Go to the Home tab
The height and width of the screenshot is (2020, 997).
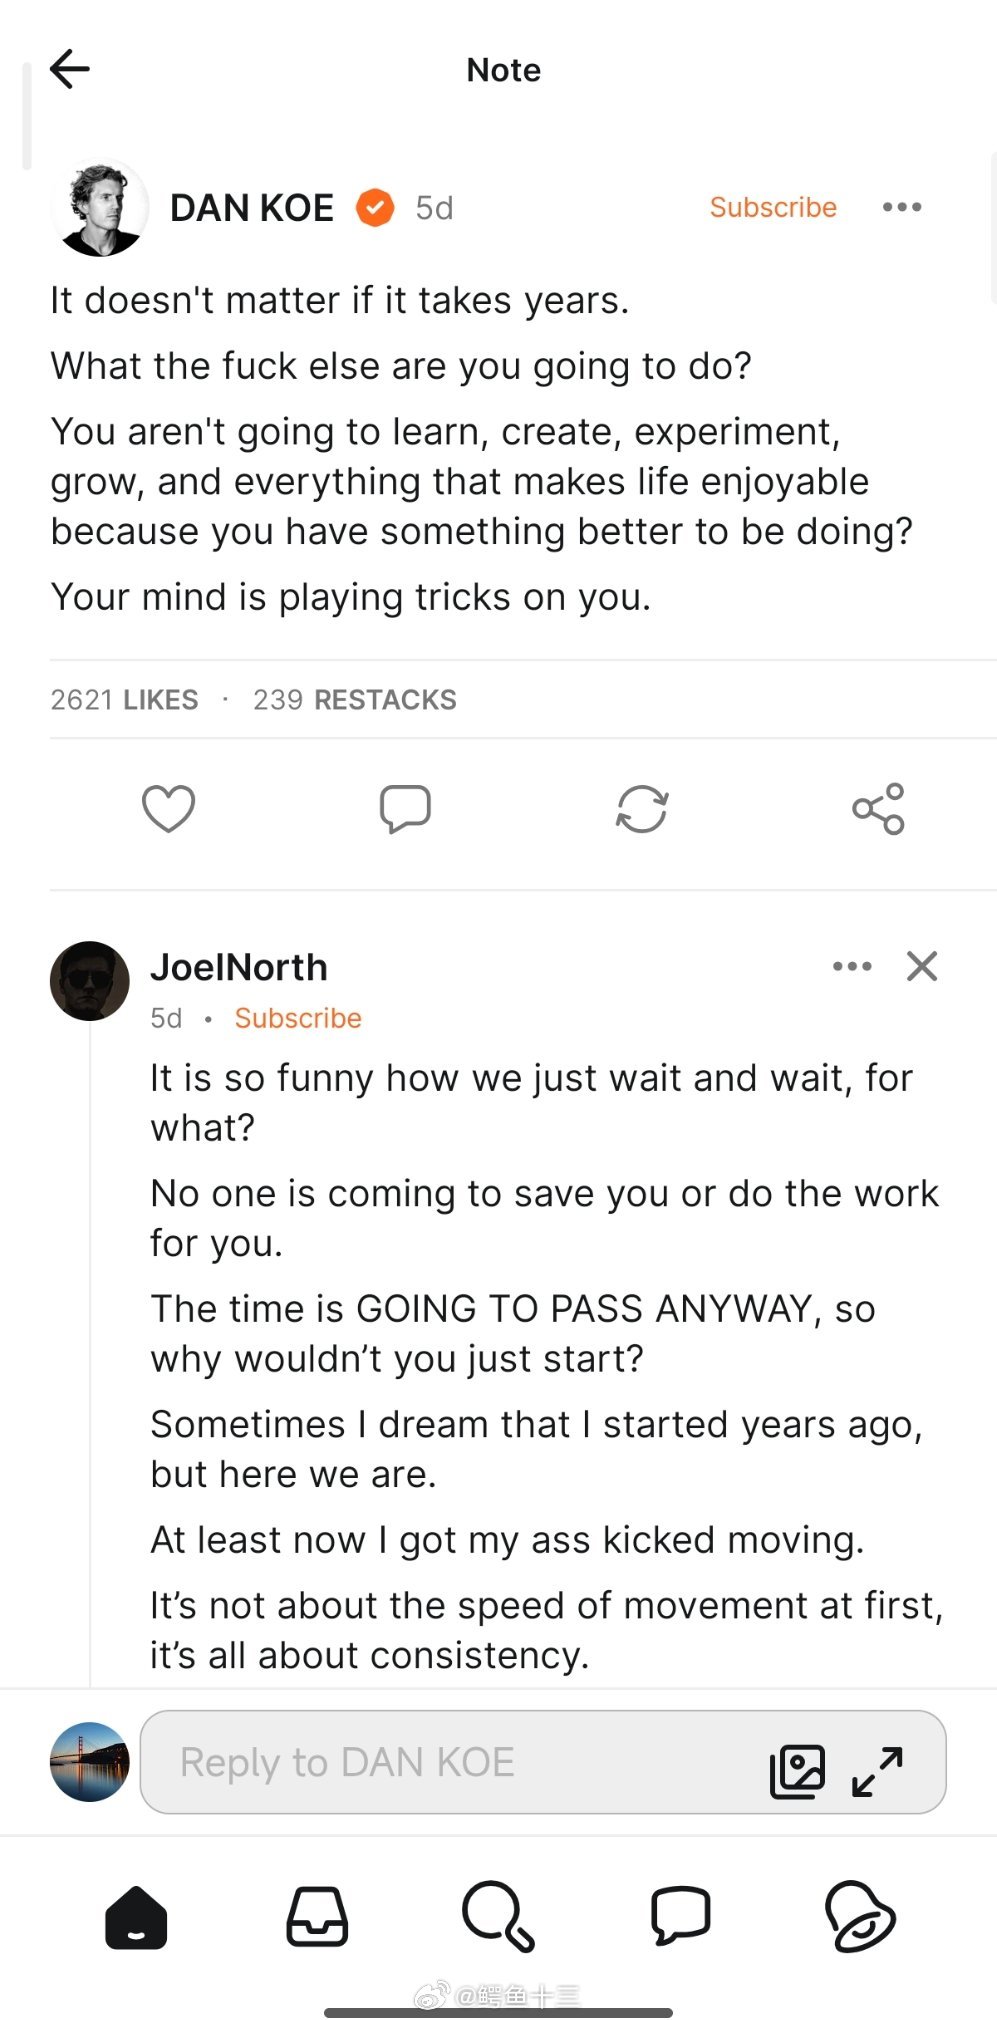(x=136, y=1917)
